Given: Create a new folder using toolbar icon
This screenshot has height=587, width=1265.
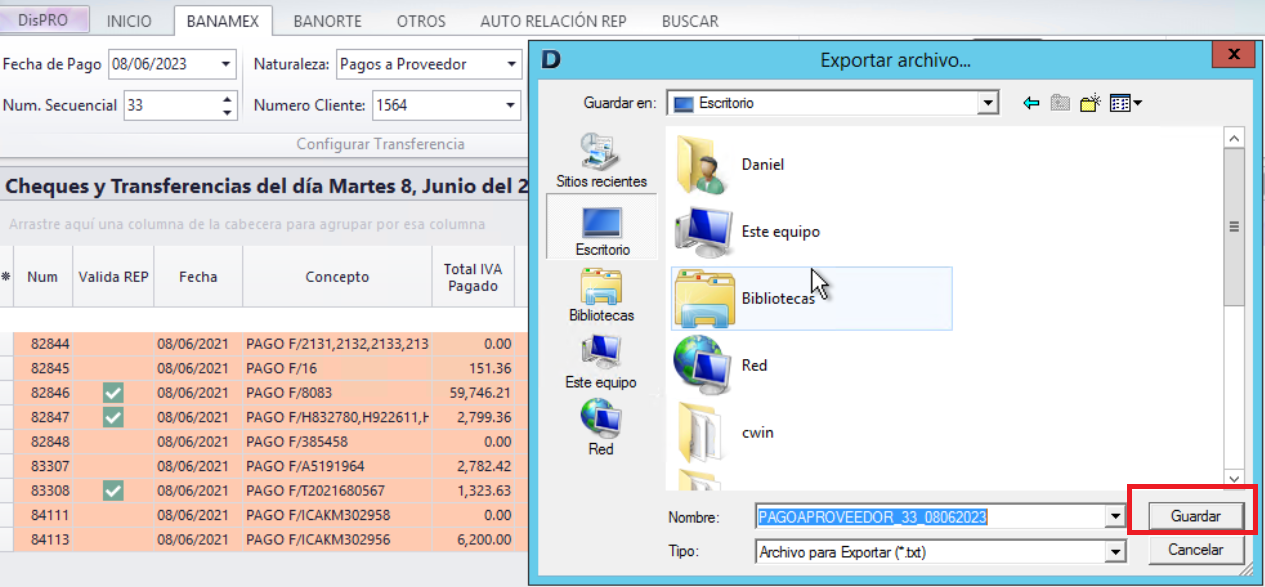Looking at the screenshot, I should 1089,103.
